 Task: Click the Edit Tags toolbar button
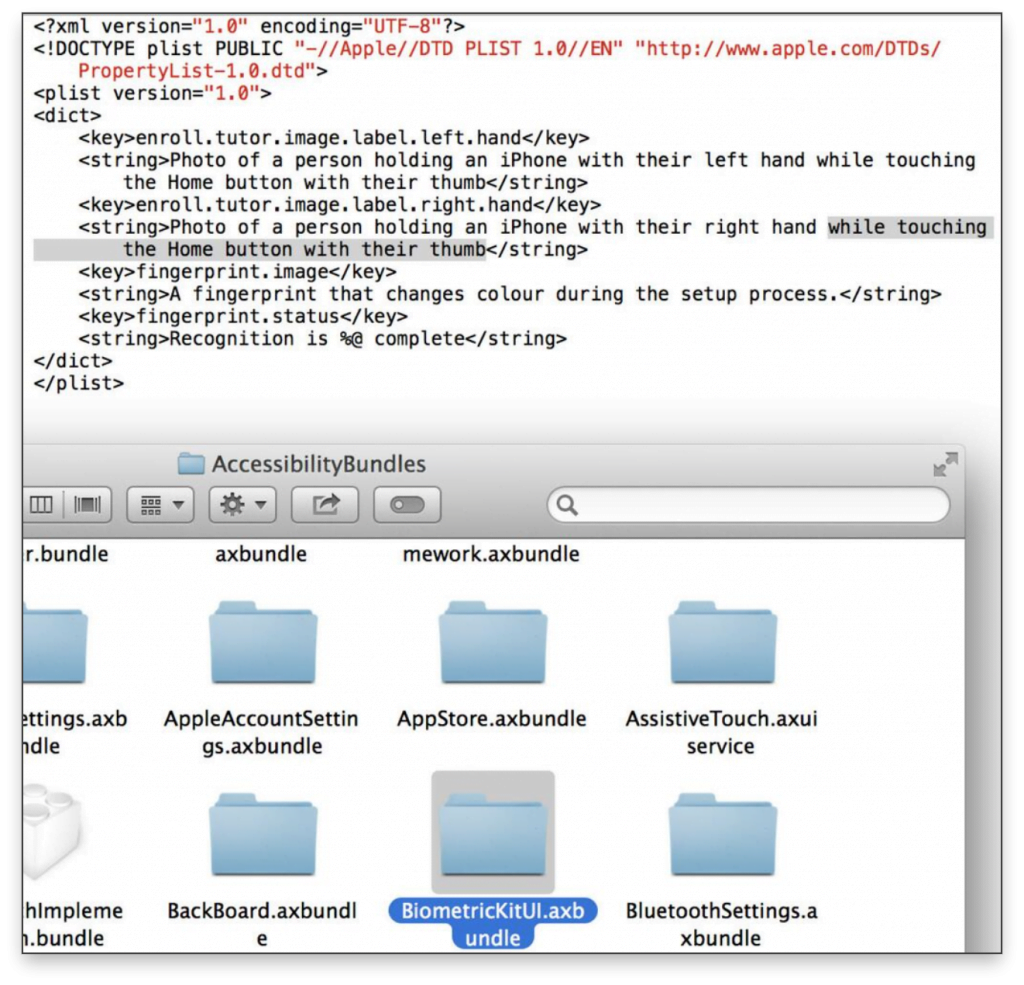[407, 505]
